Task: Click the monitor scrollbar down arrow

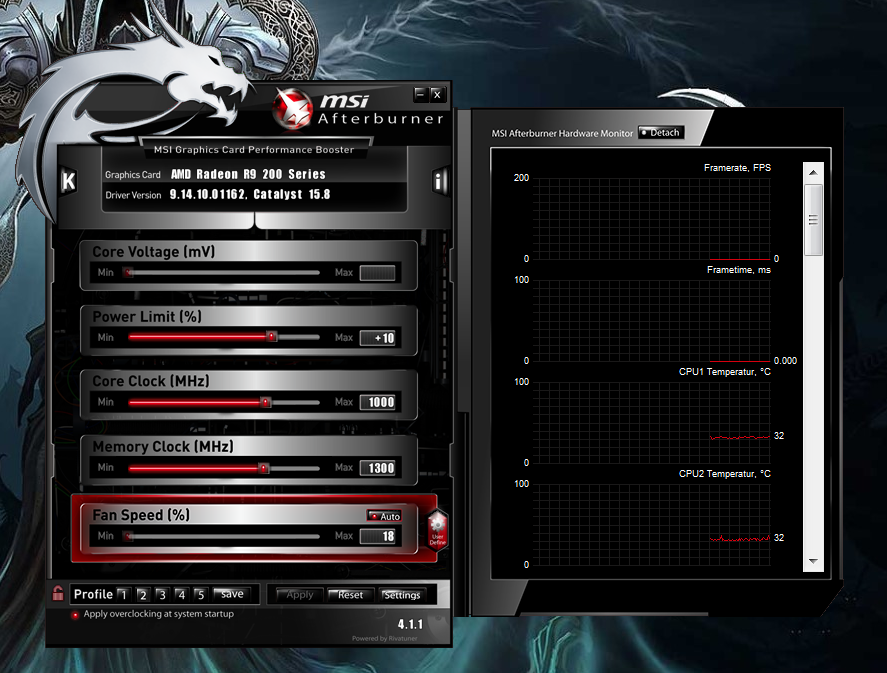Action: click(x=813, y=561)
